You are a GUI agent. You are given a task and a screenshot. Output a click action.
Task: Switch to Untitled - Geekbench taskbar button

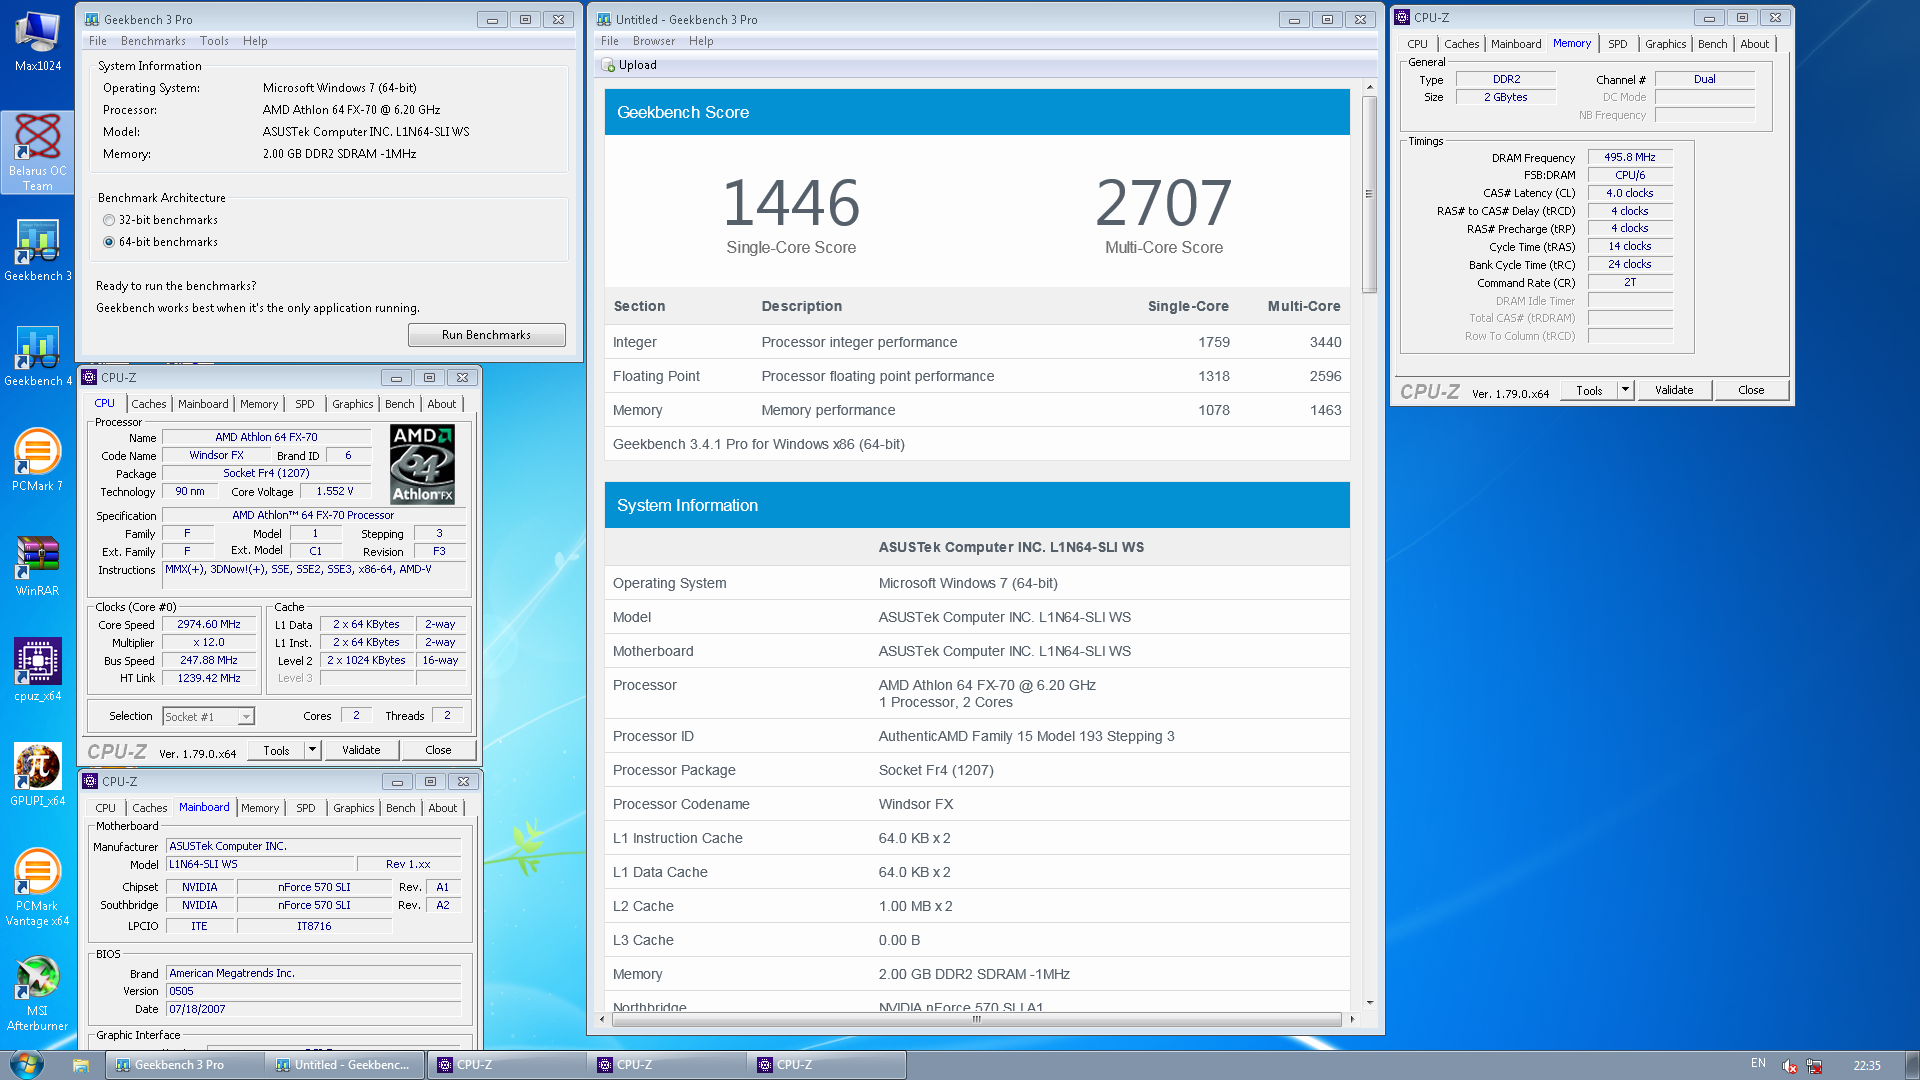(345, 1065)
